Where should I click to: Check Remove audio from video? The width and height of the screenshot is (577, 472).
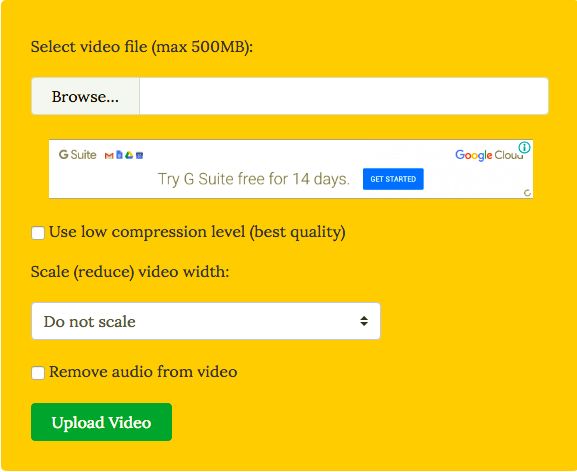pos(38,373)
